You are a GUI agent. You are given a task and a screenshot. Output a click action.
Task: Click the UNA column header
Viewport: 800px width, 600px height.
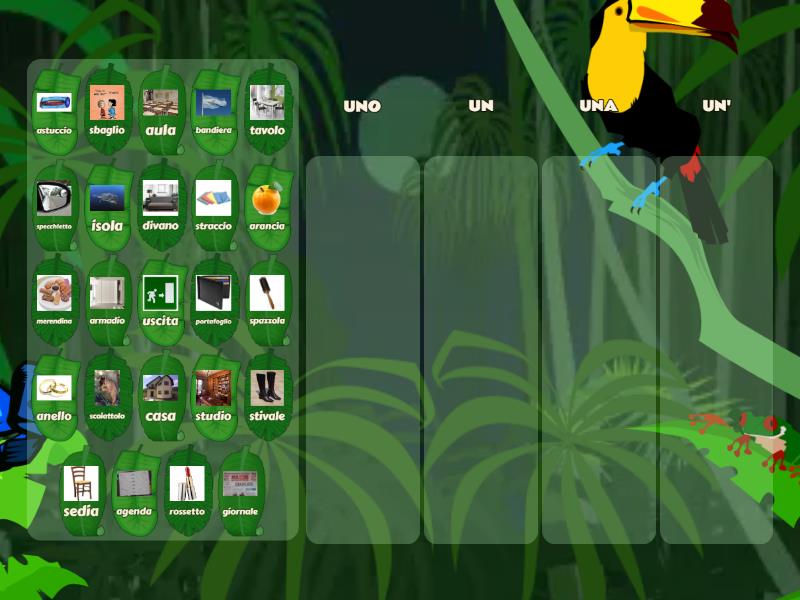[x=598, y=106]
